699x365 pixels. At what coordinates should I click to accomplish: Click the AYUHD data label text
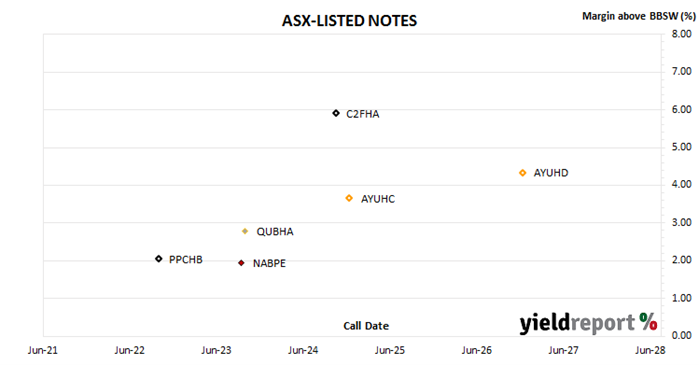(x=551, y=173)
